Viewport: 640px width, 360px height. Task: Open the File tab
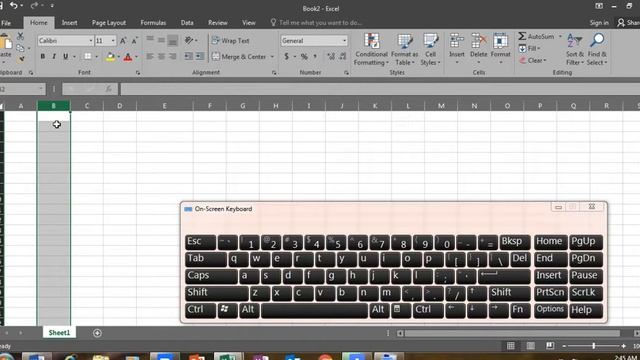(6, 23)
